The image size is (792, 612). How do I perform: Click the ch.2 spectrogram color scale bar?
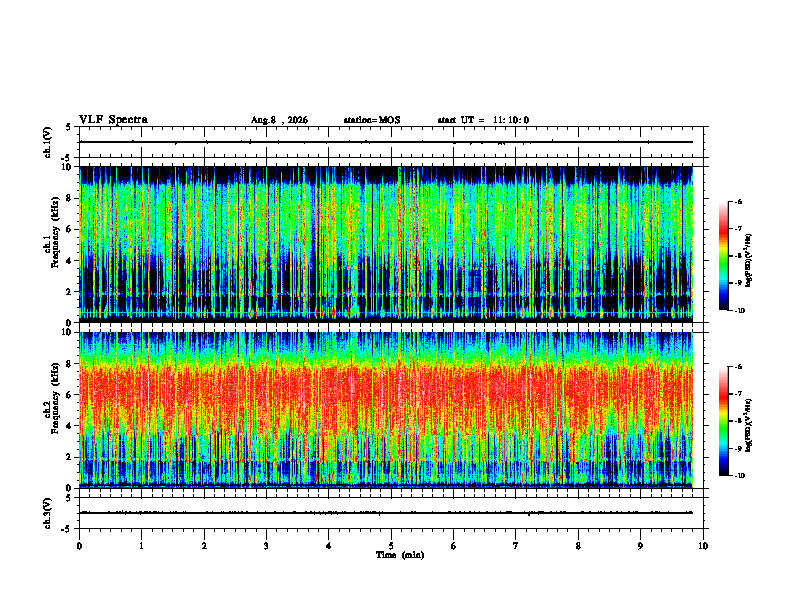pos(723,421)
